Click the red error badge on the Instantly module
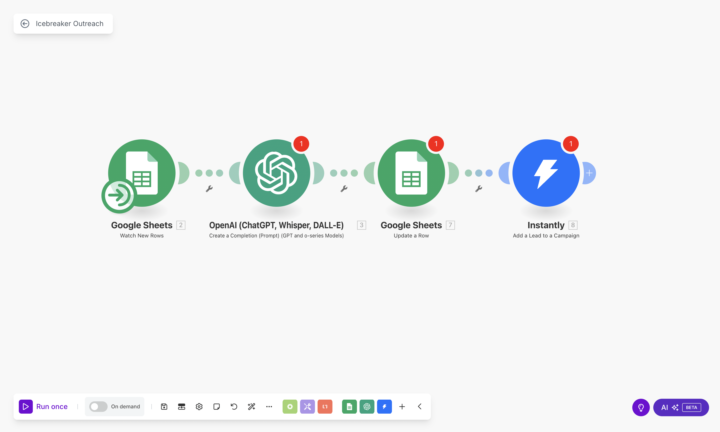Viewport: 720px width, 432px height. point(571,144)
